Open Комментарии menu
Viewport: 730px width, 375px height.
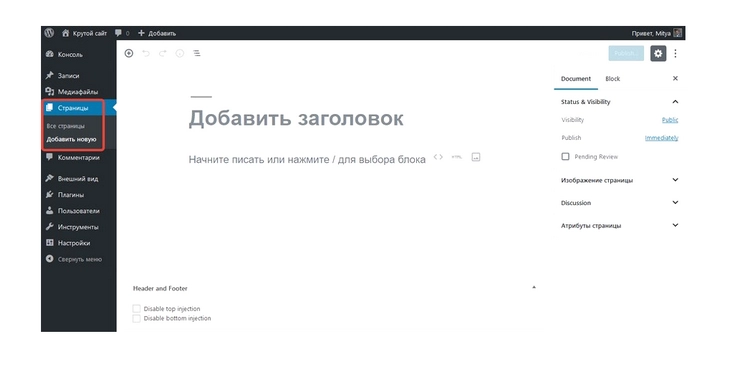[x=79, y=157]
